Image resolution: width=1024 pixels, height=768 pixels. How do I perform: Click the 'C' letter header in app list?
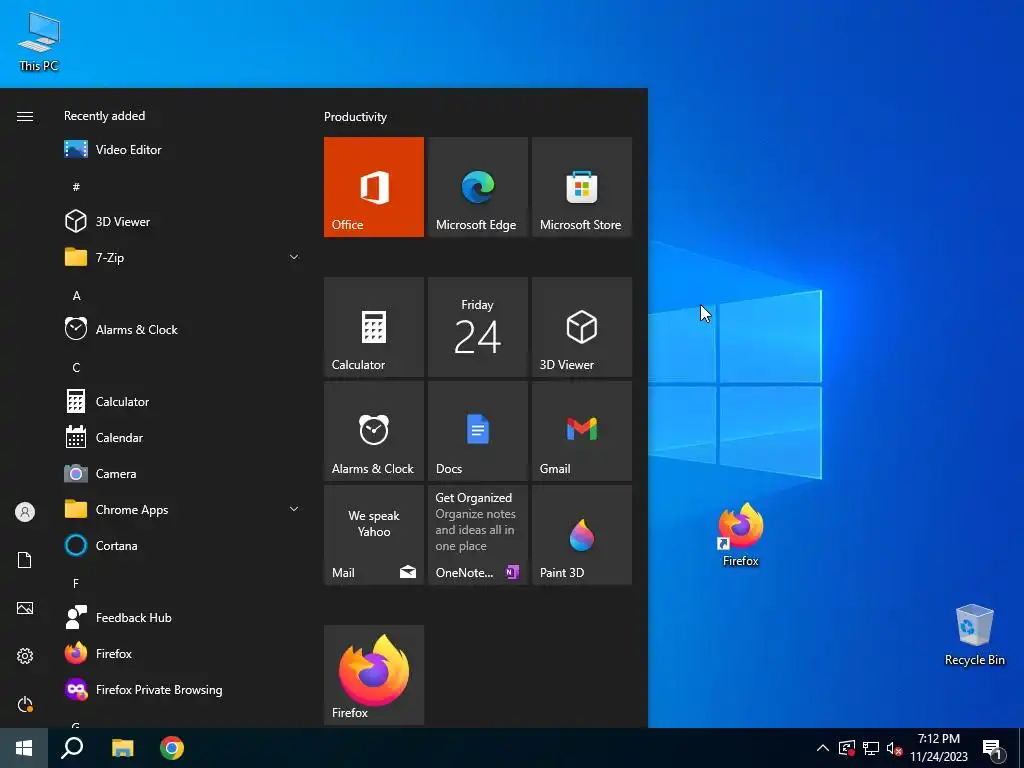click(x=76, y=367)
